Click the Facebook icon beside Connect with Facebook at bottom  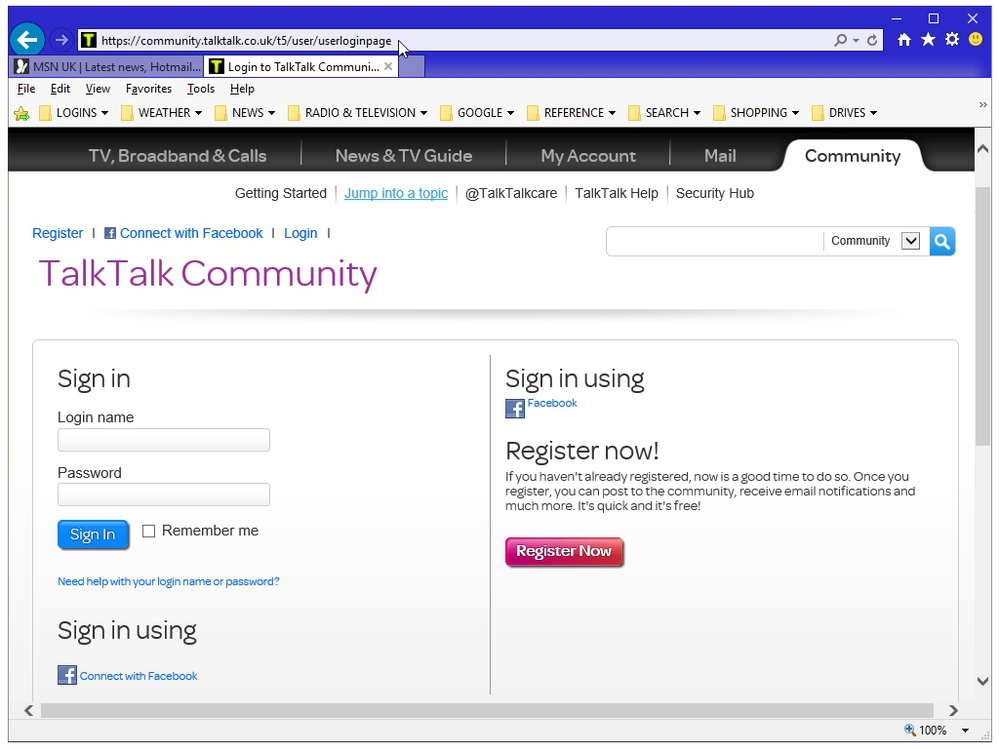(x=67, y=674)
